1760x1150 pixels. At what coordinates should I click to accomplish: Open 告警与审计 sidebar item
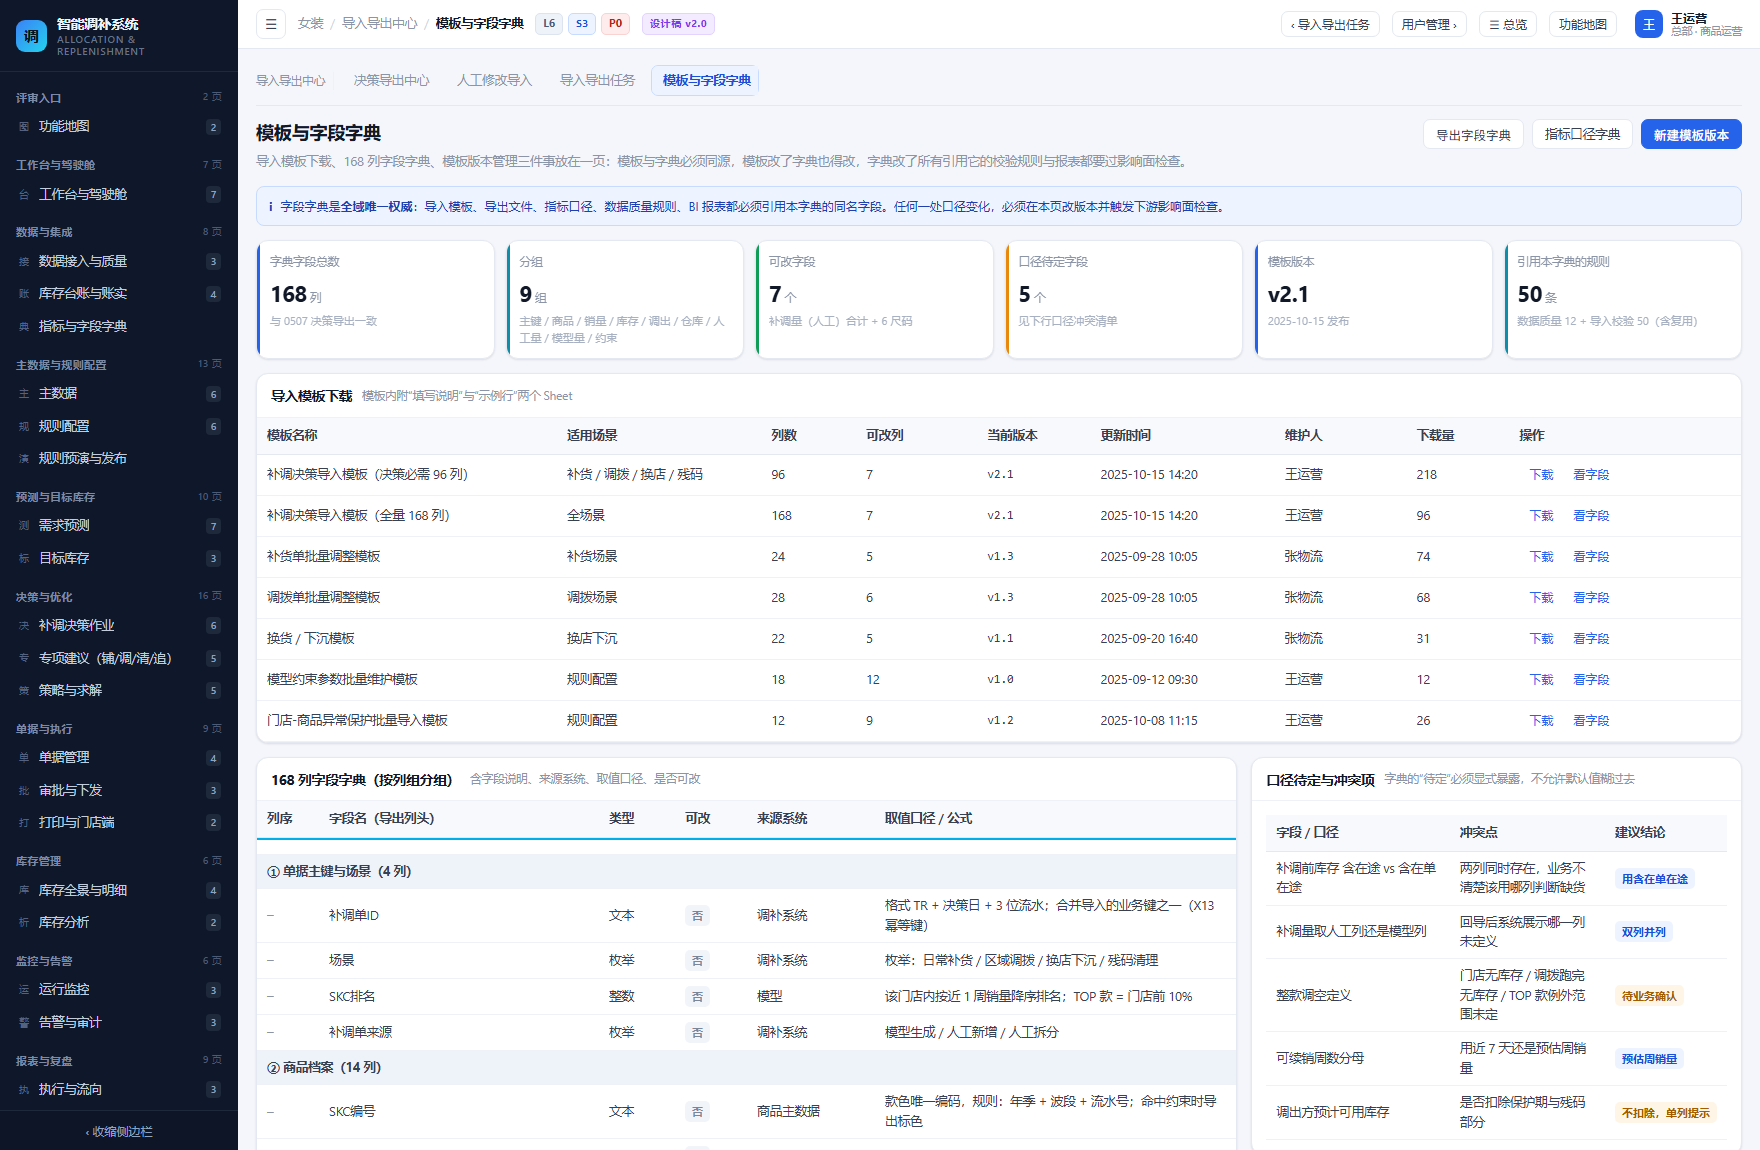coord(119,1023)
